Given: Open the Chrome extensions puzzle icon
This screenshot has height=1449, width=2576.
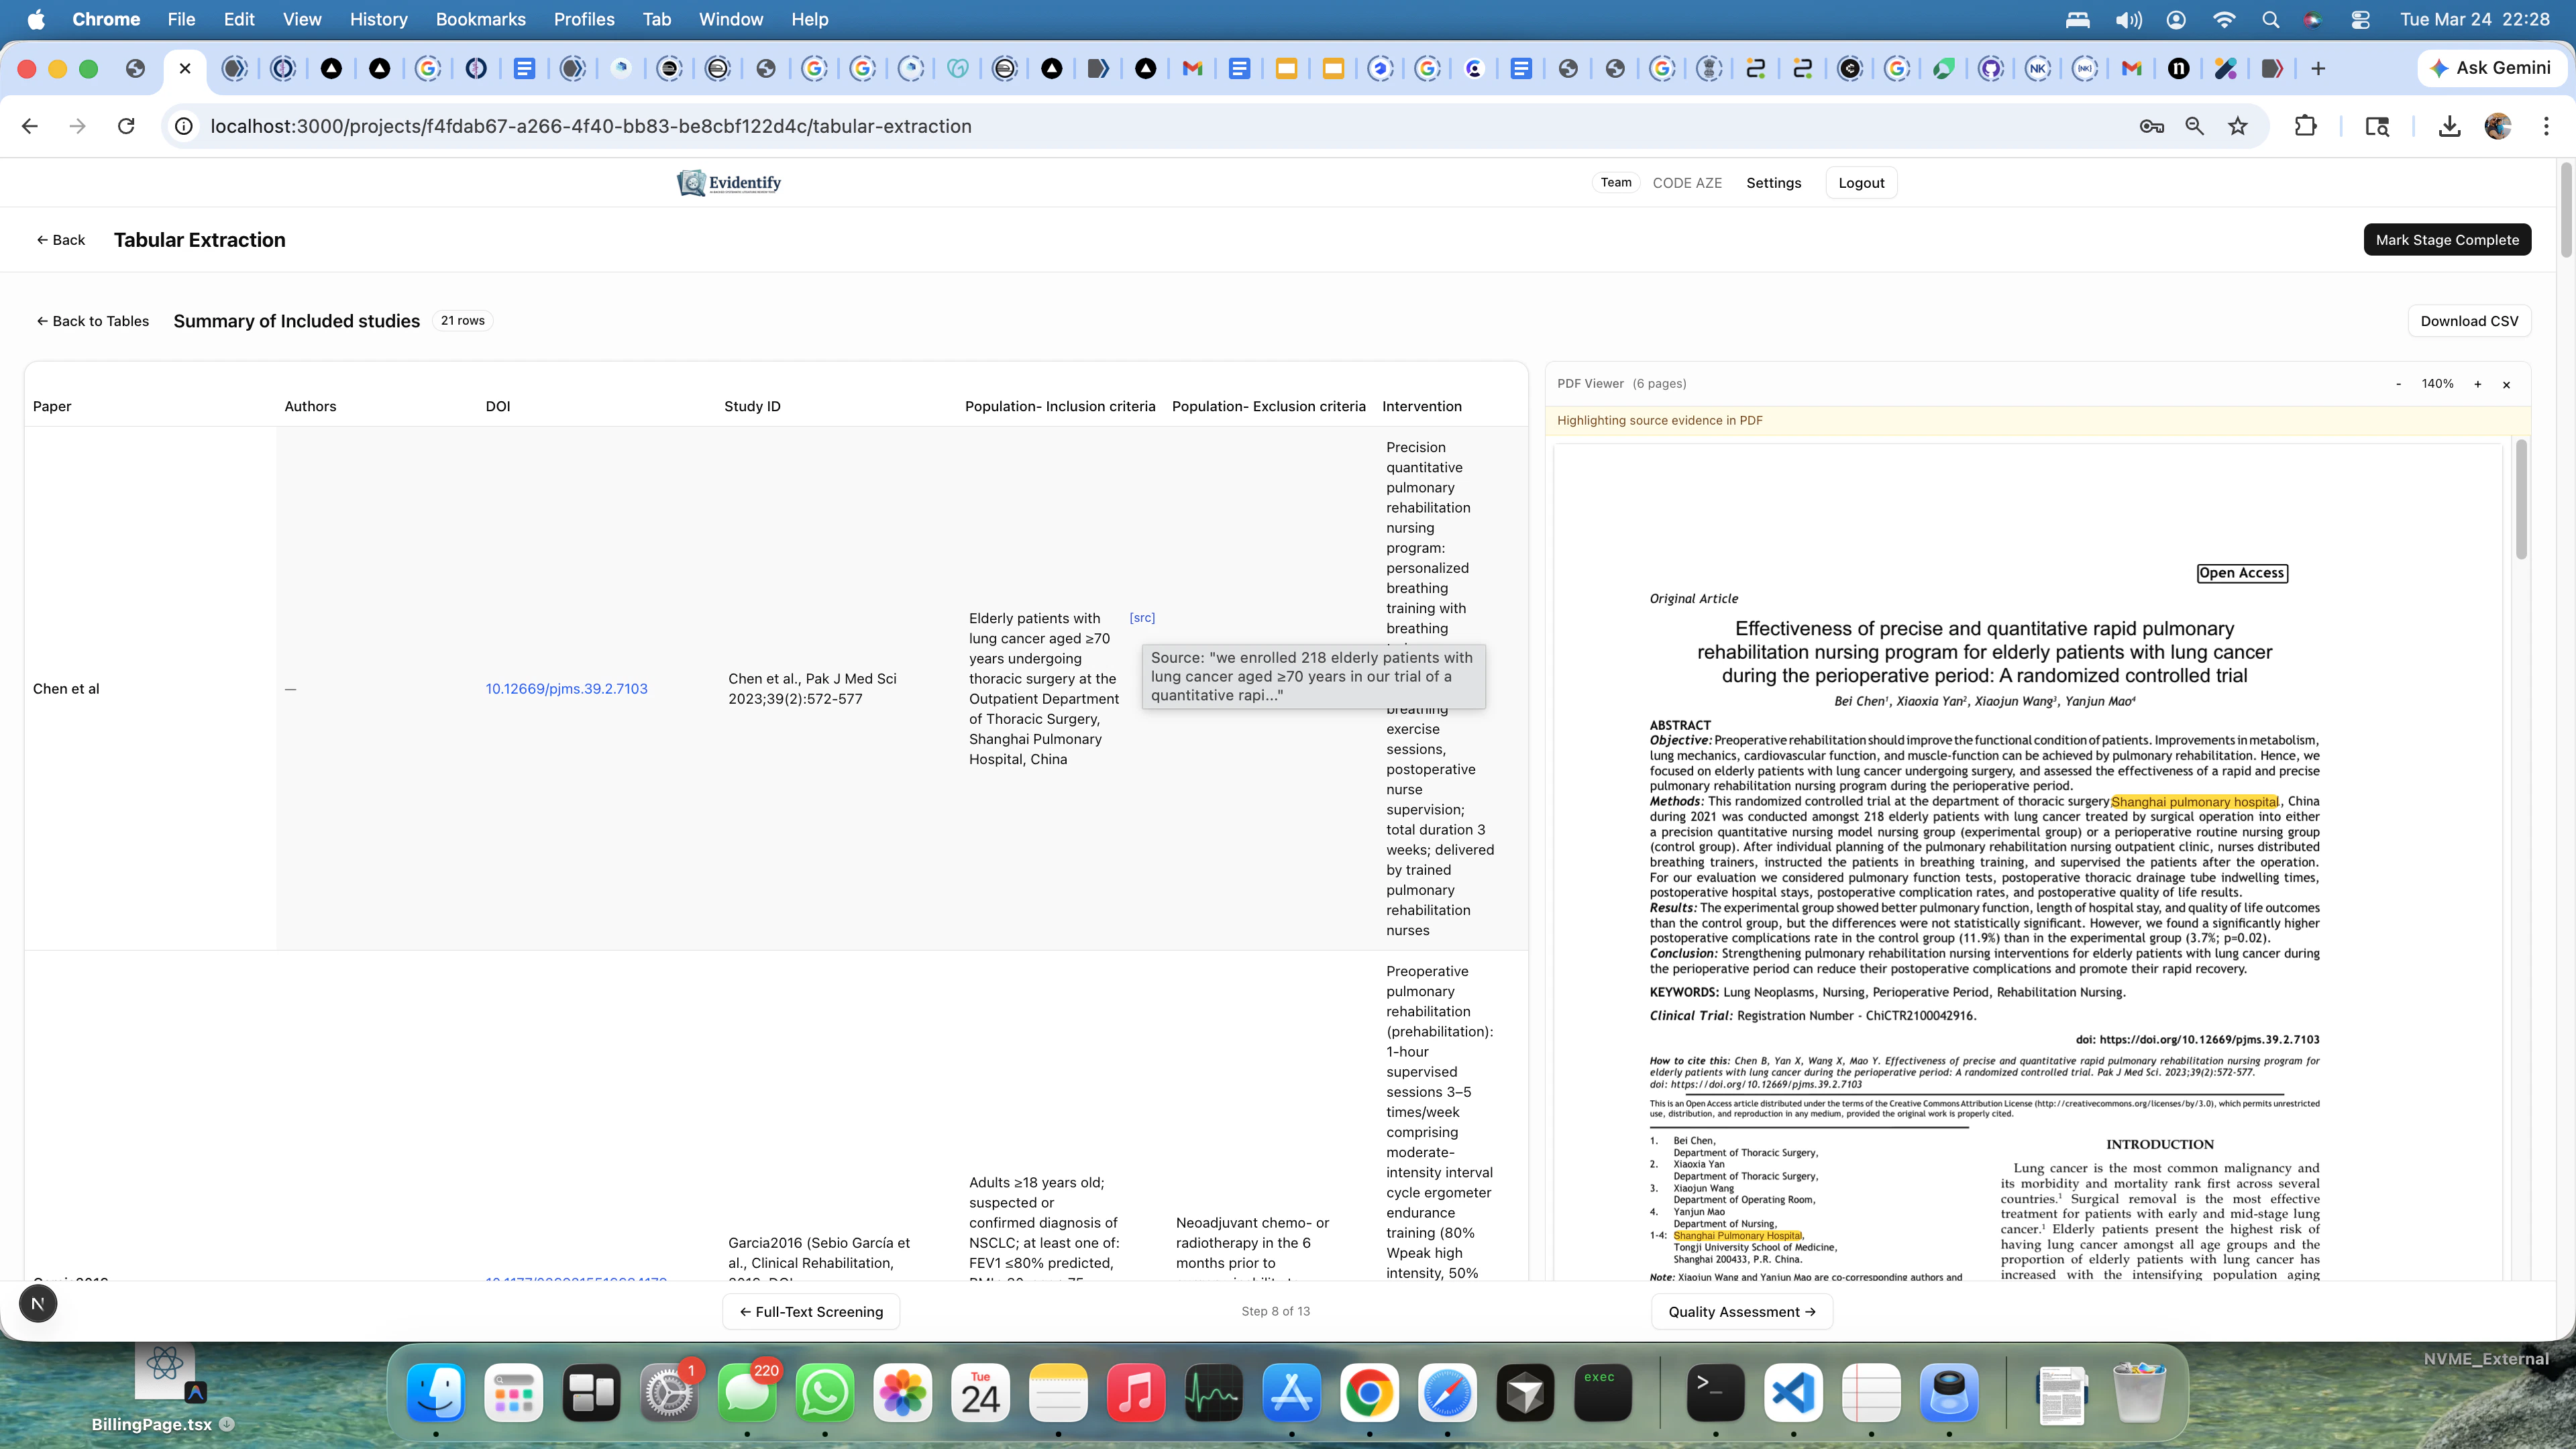Looking at the screenshot, I should pos(2306,126).
